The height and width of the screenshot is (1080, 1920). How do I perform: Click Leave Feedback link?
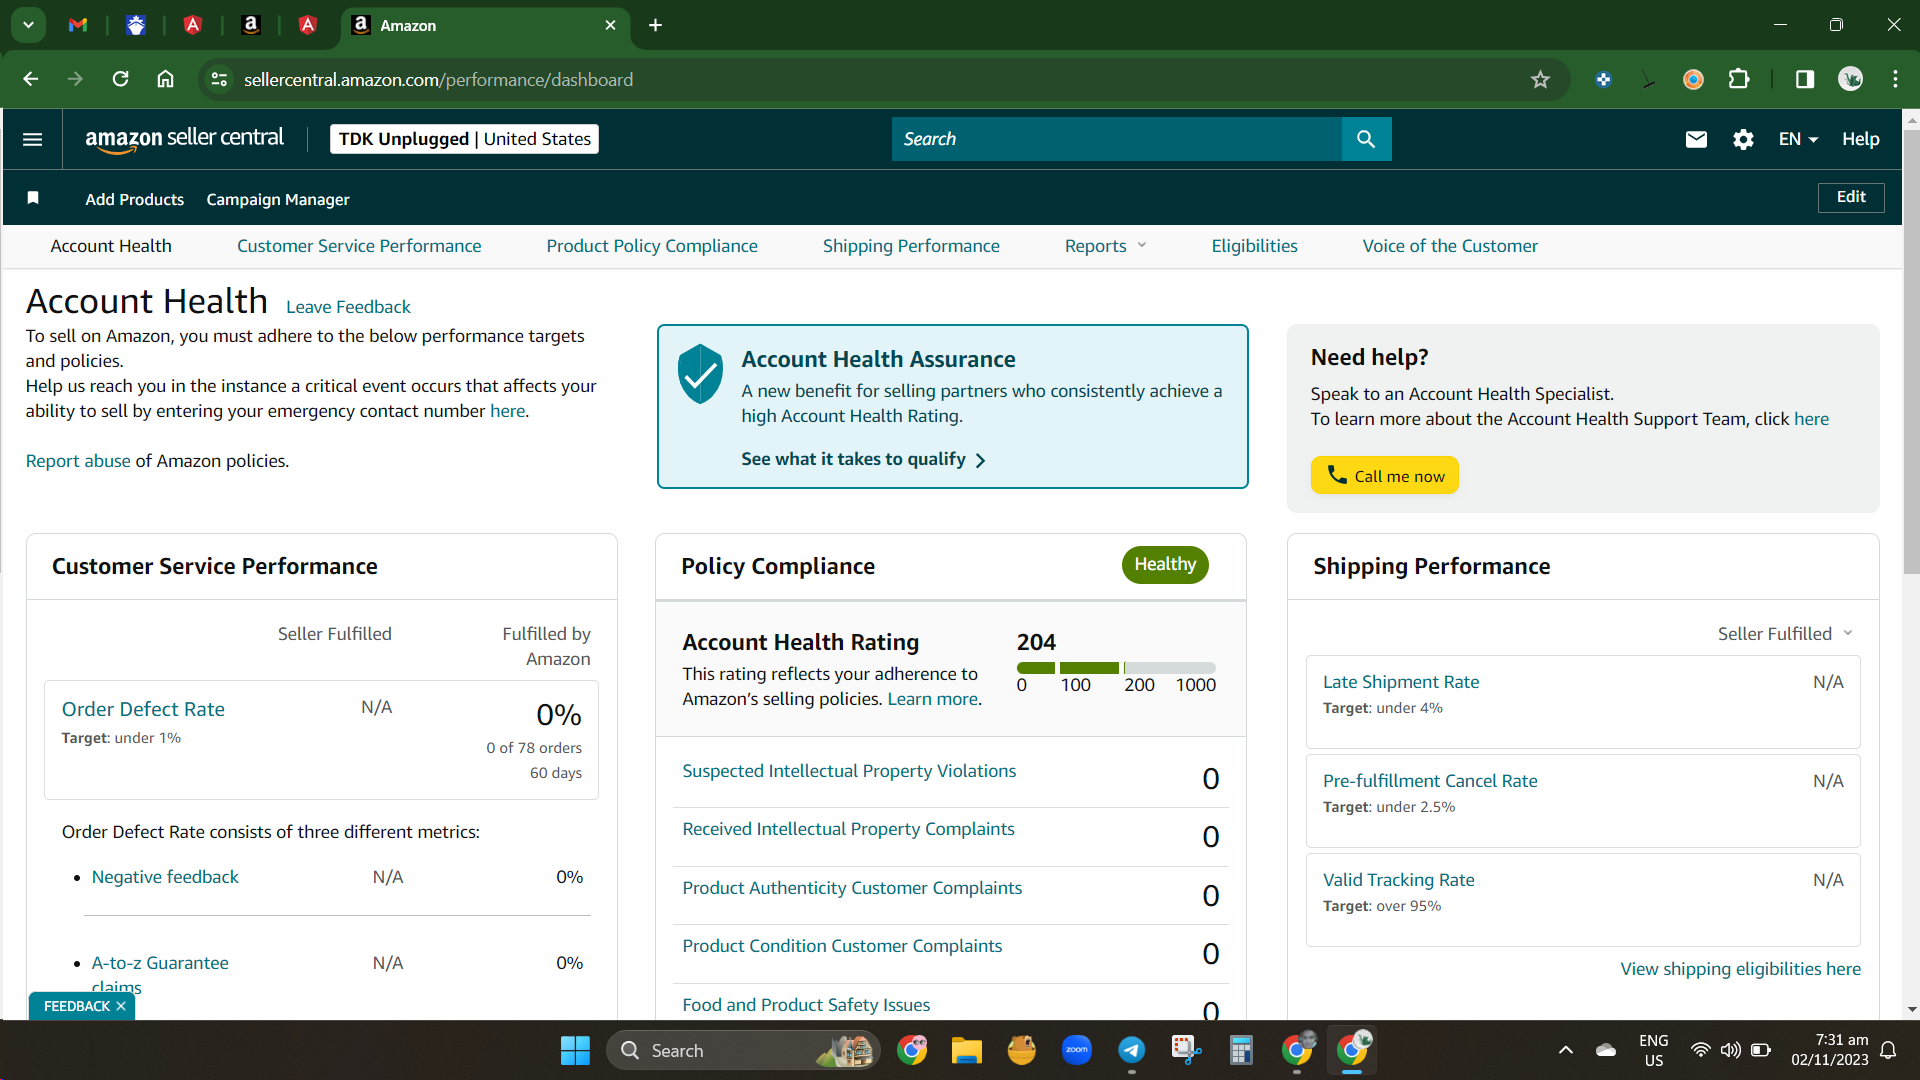click(x=348, y=307)
